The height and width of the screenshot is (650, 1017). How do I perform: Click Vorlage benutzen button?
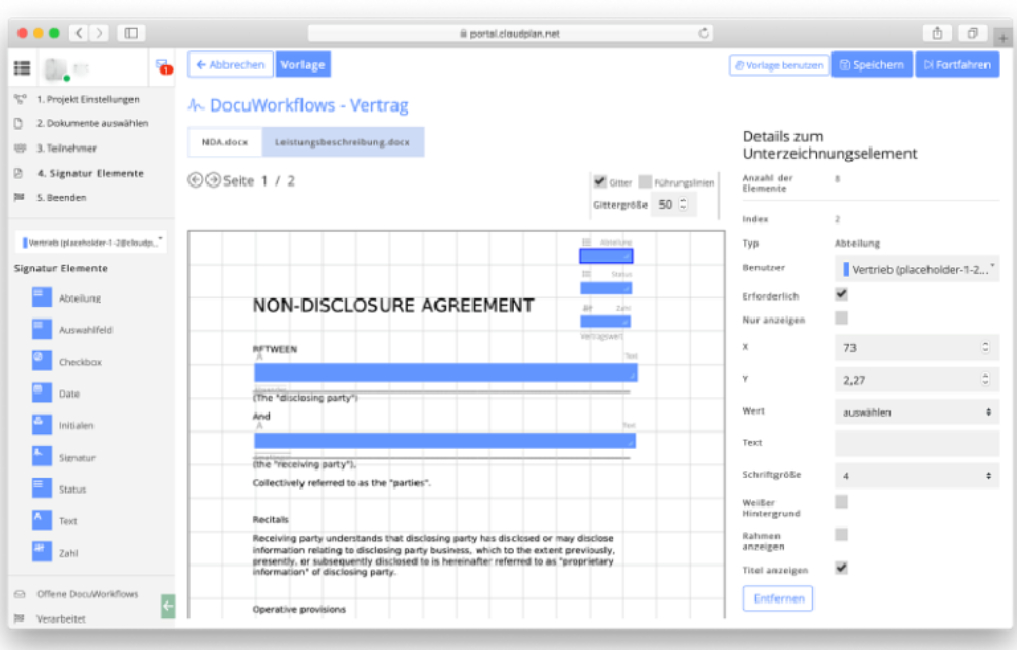779,65
